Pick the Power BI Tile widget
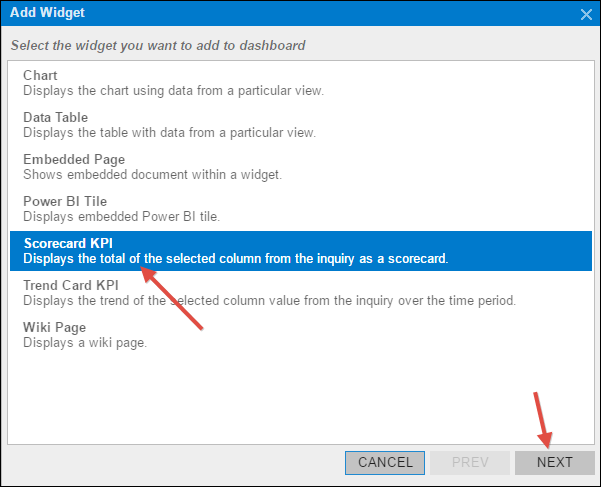 (x=67, y=201)
